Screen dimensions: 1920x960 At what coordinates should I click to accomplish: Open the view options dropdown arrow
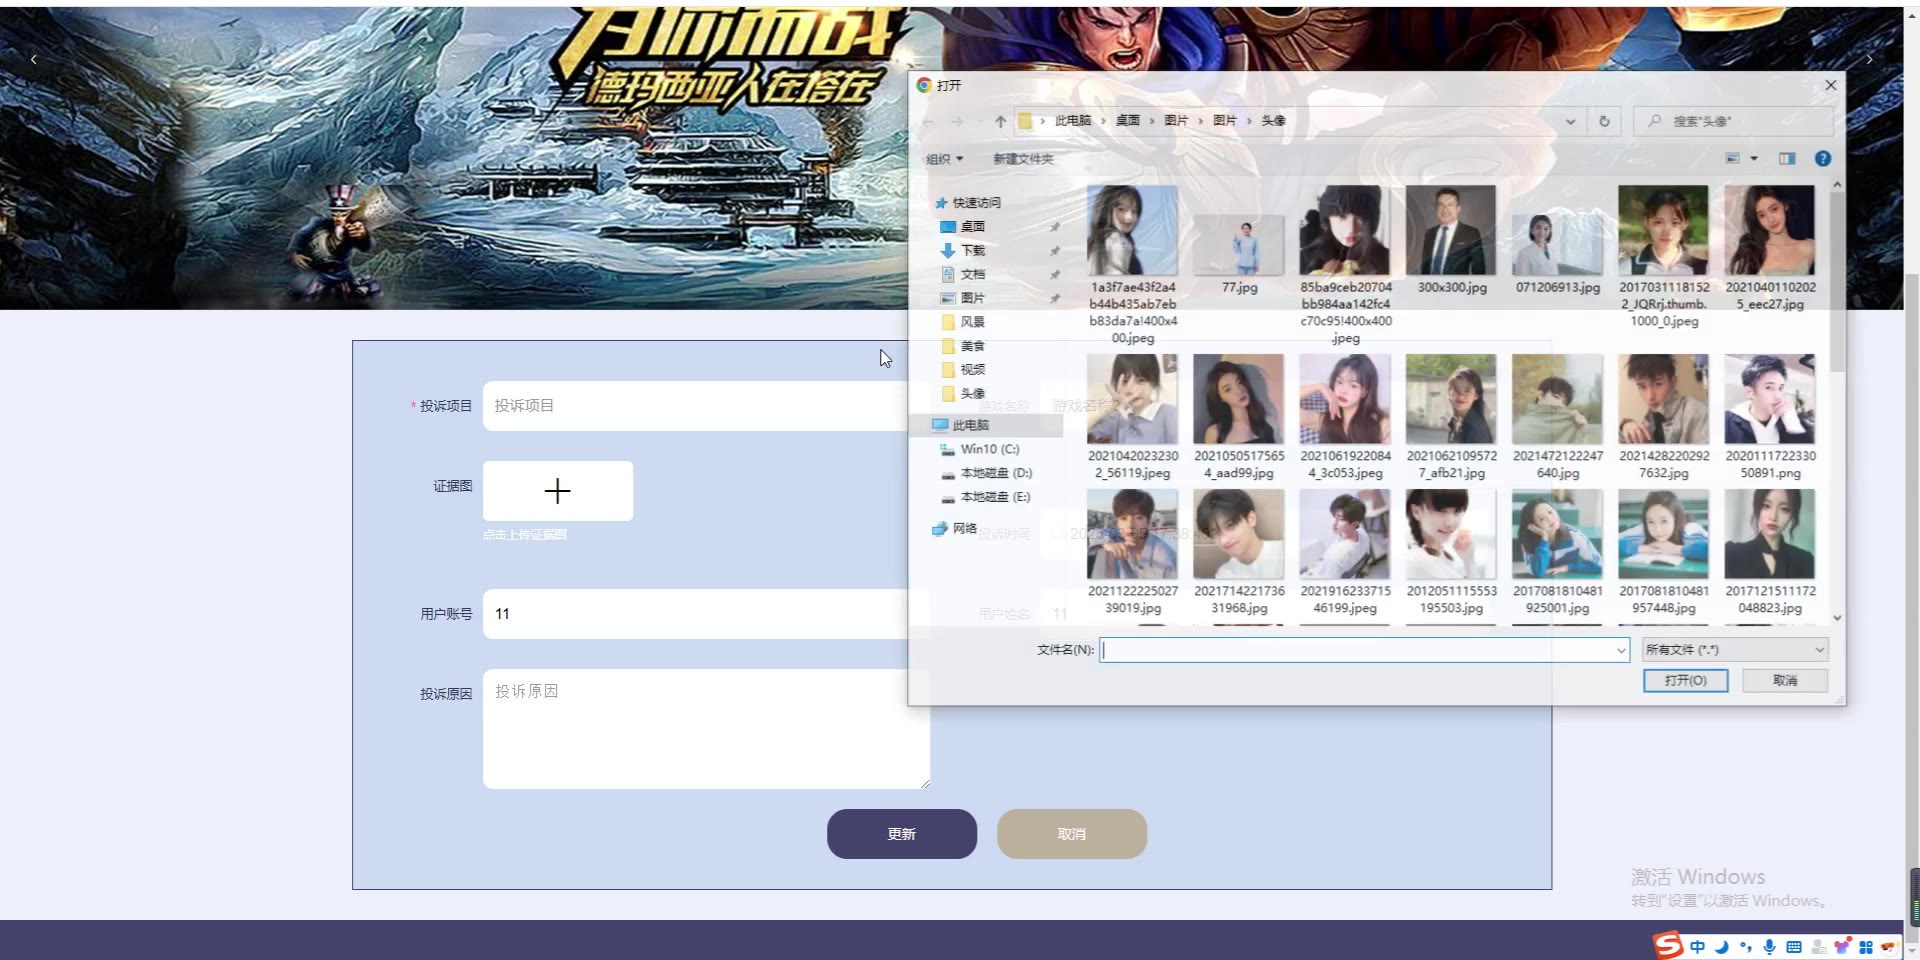click(1754, 158)
